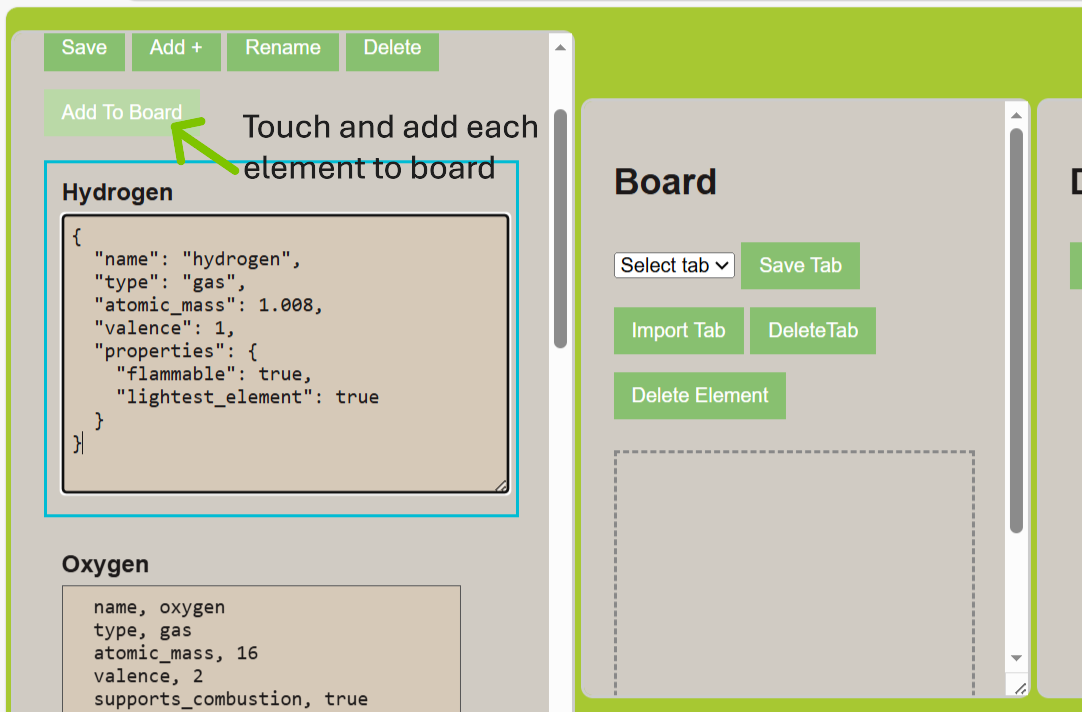Click the Delete Element button
The height and width of the screenshot is (712, 1082).
pyautogui.click(x=699, y=396)
